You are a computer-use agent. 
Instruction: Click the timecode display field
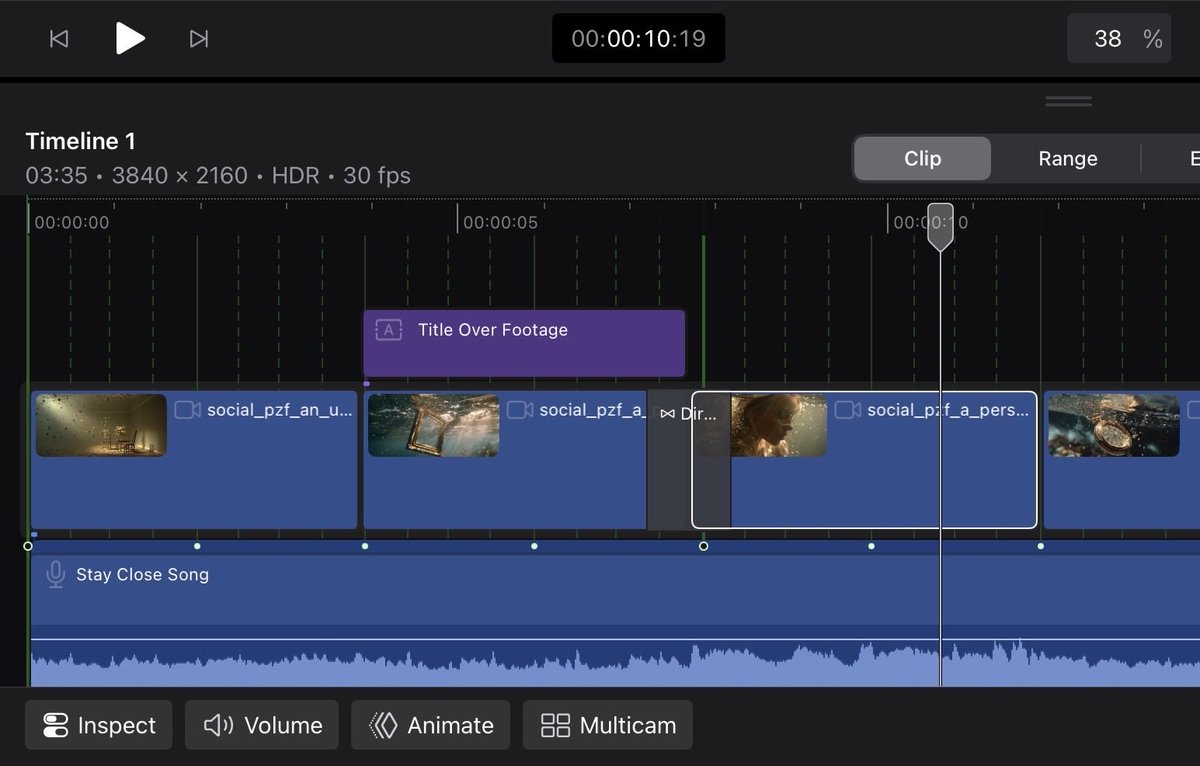pos(638,38)
